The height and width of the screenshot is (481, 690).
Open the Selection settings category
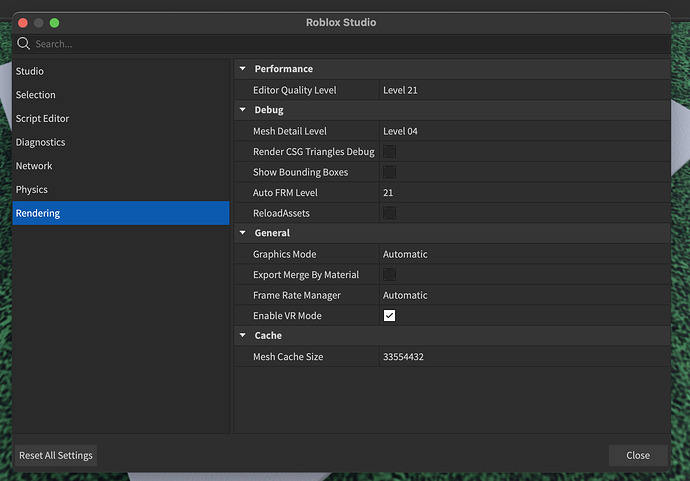[x=121, y=95]
